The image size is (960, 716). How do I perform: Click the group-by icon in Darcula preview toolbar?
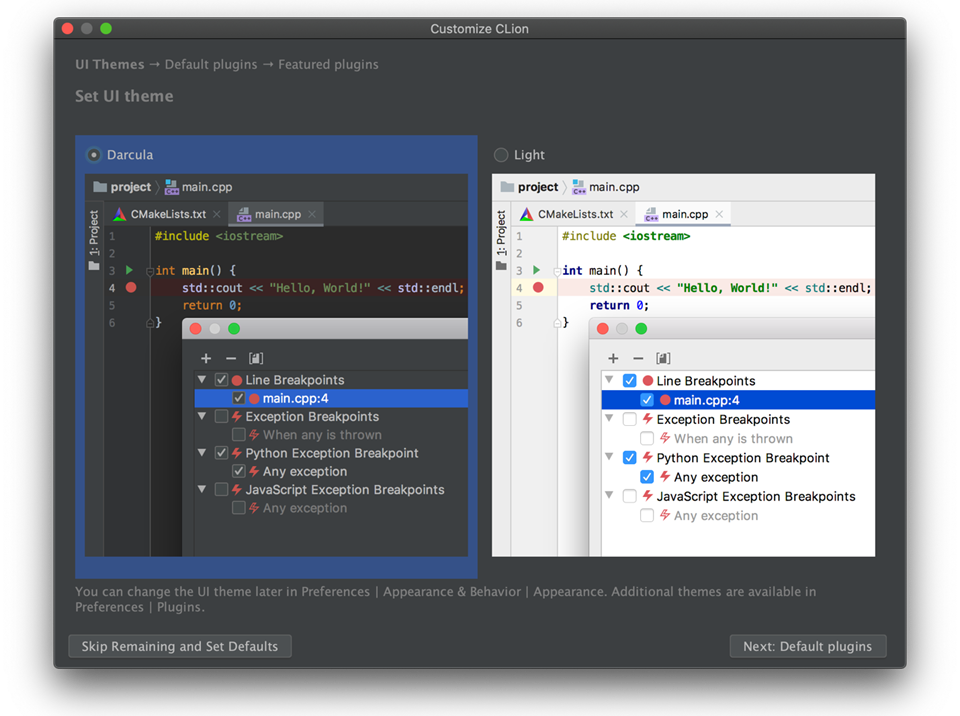256,358
